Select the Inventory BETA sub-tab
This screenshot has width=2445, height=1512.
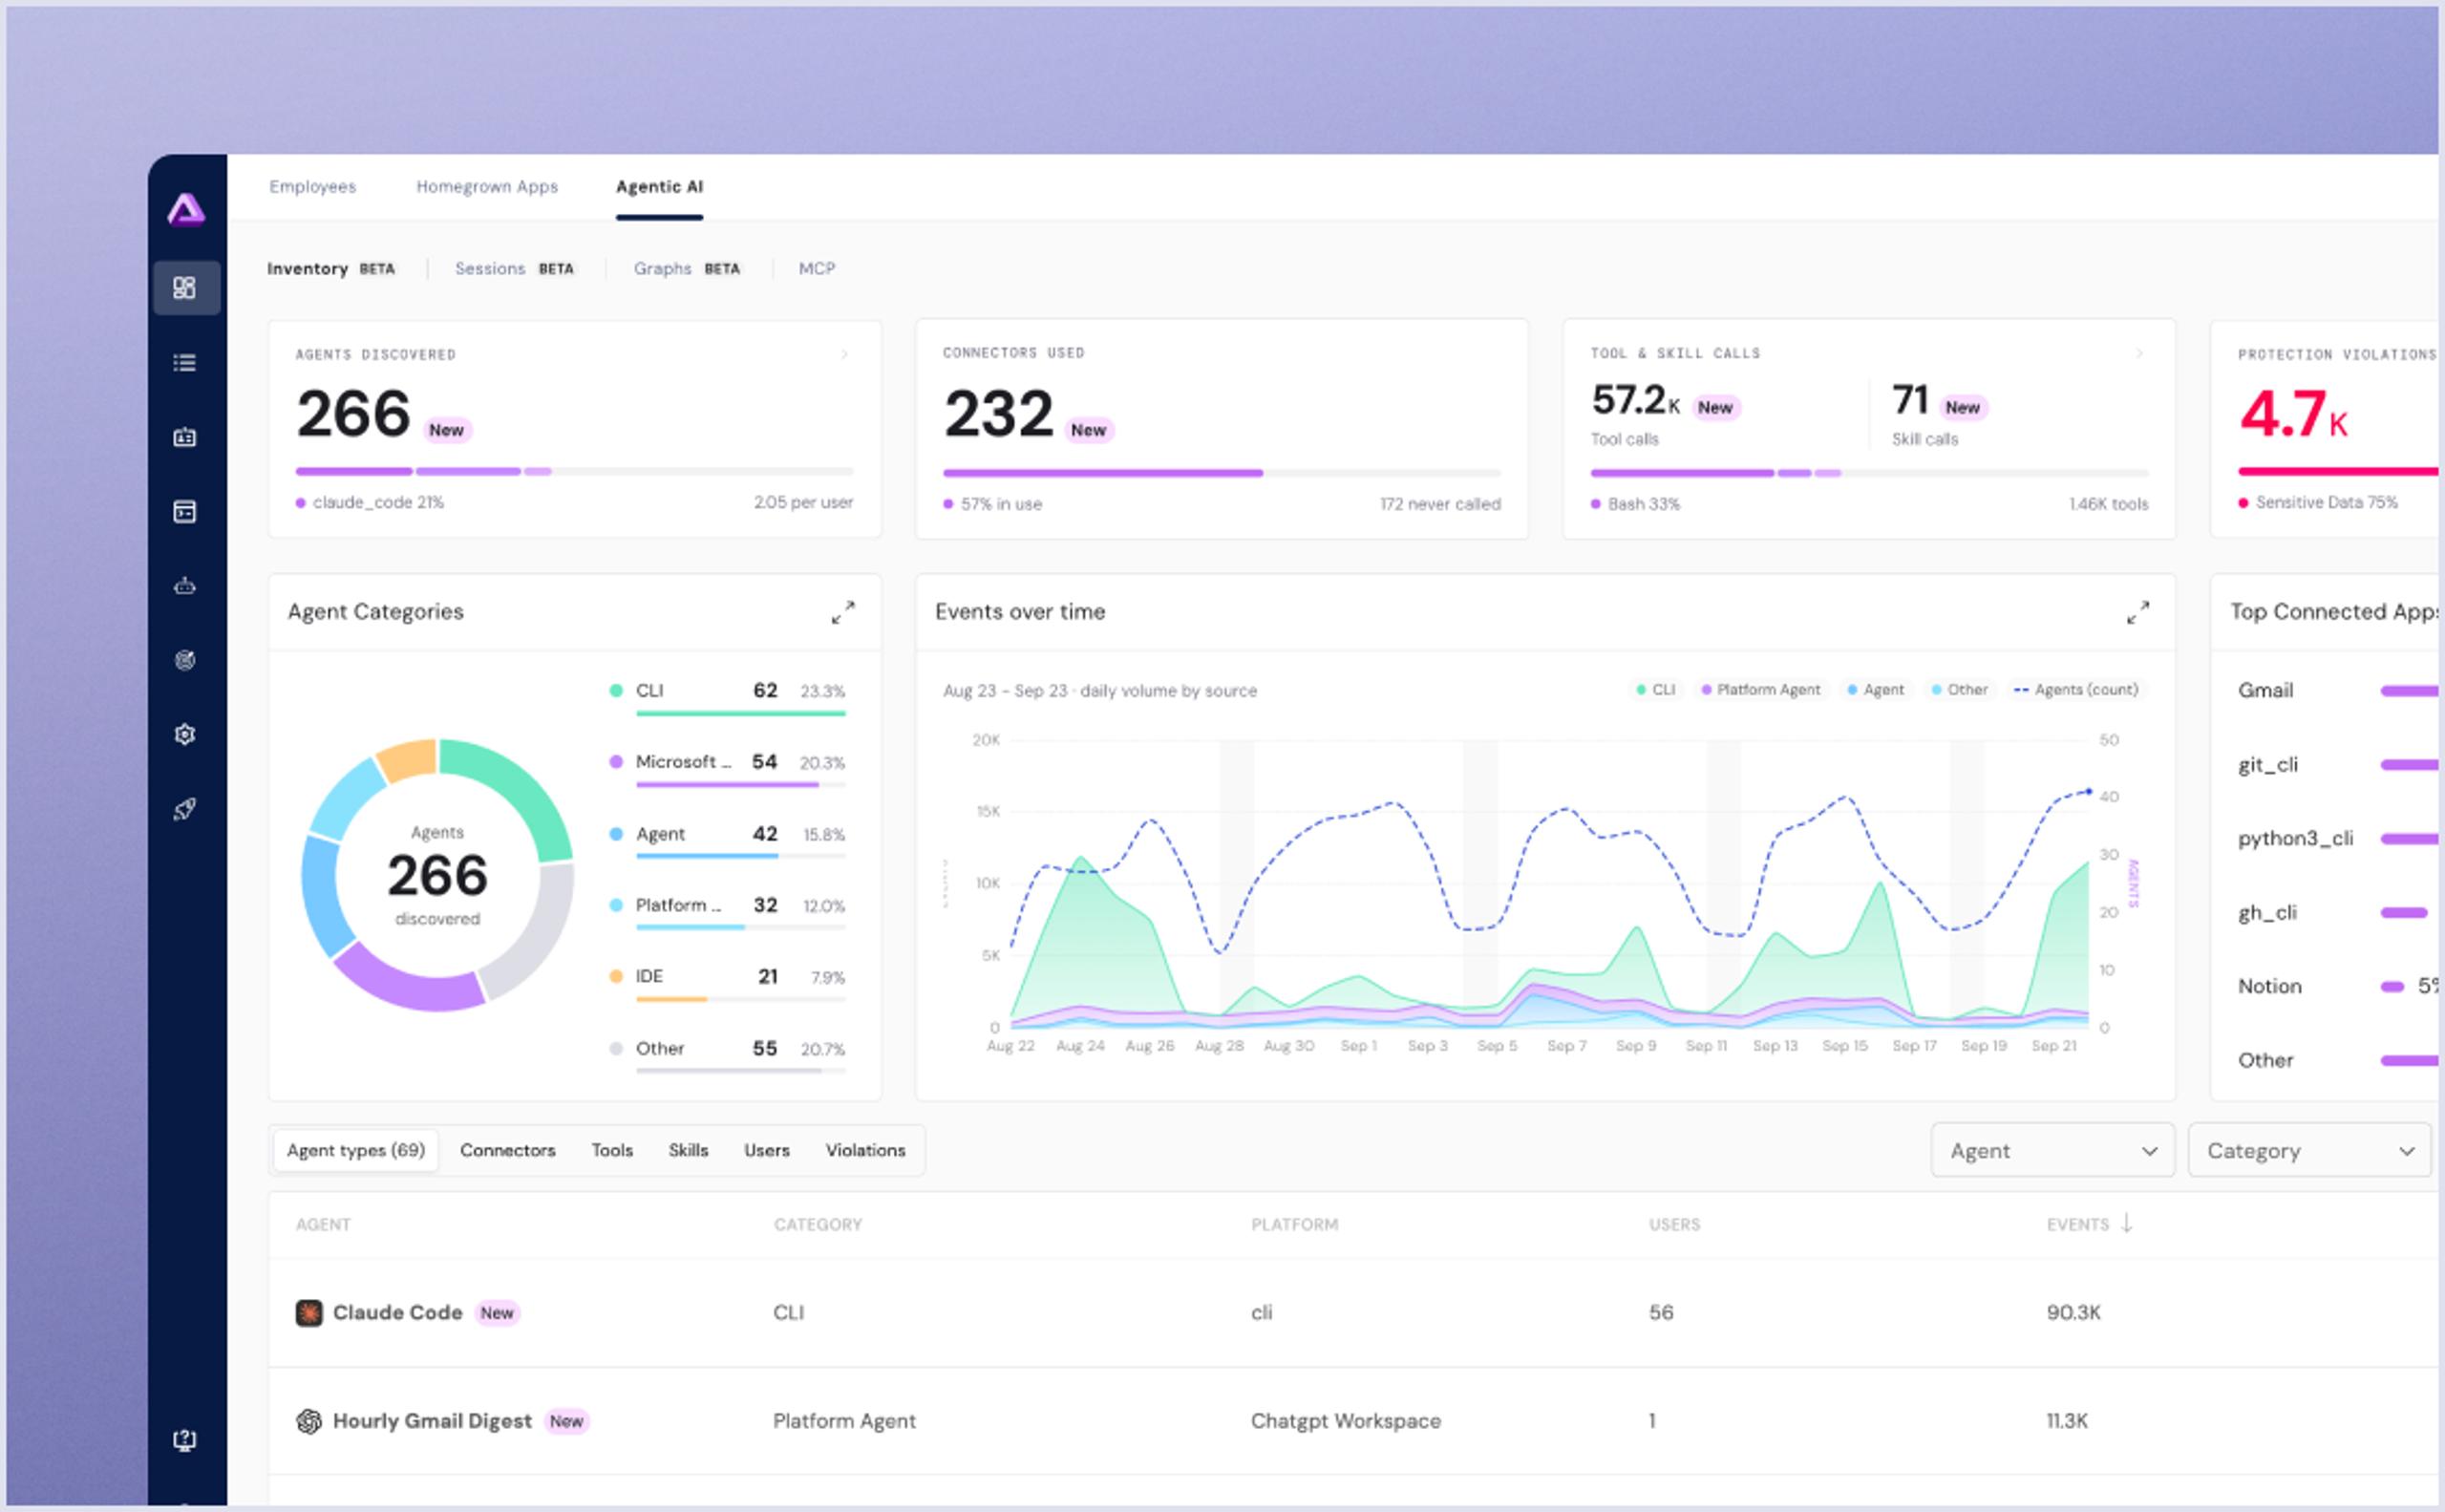331,269
